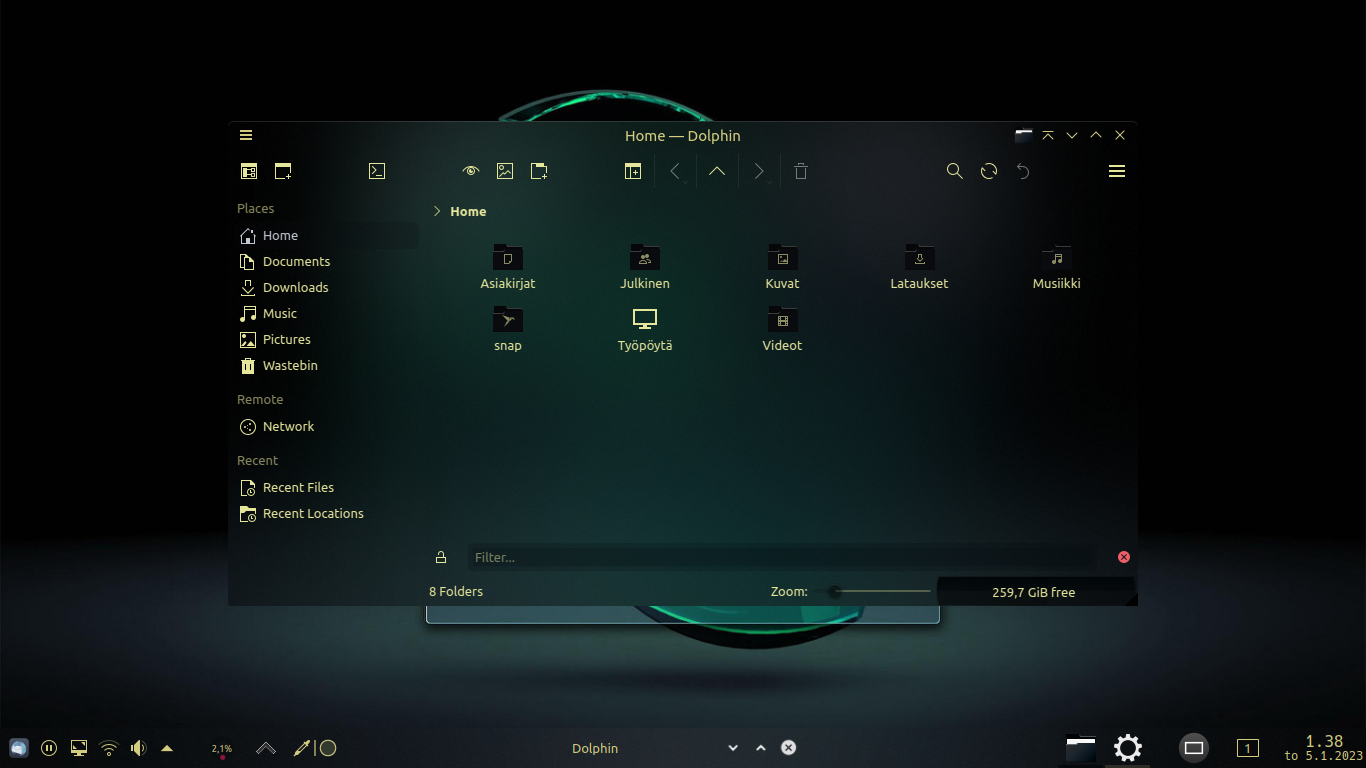Create new folder using toolbar icon
This screenshot has height=768, width=1366.
click(539, 171)
